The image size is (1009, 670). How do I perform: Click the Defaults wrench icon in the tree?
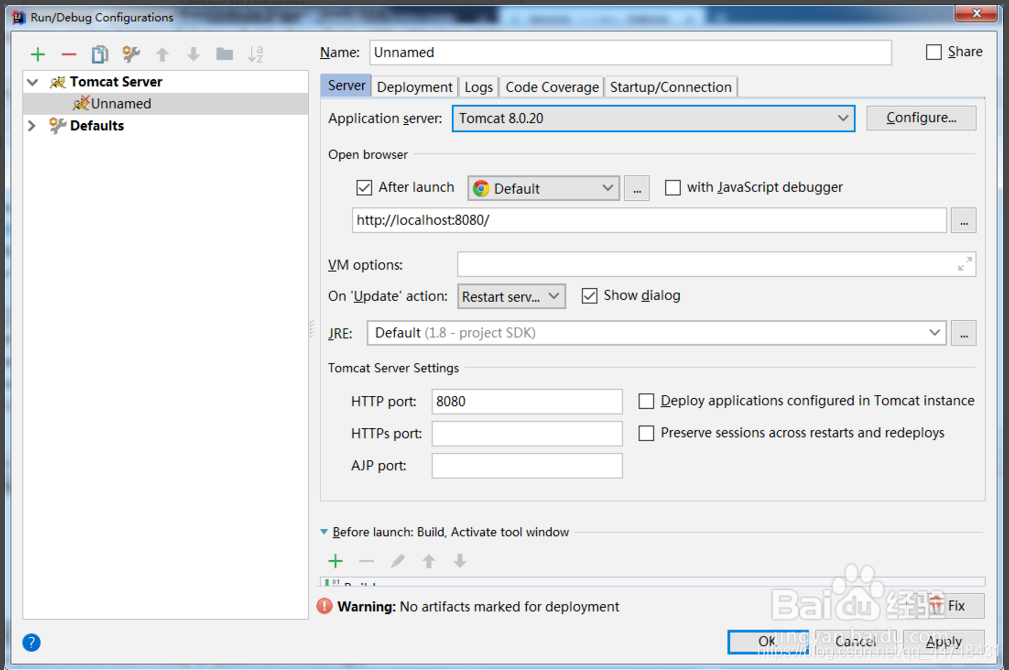point(57,126)
